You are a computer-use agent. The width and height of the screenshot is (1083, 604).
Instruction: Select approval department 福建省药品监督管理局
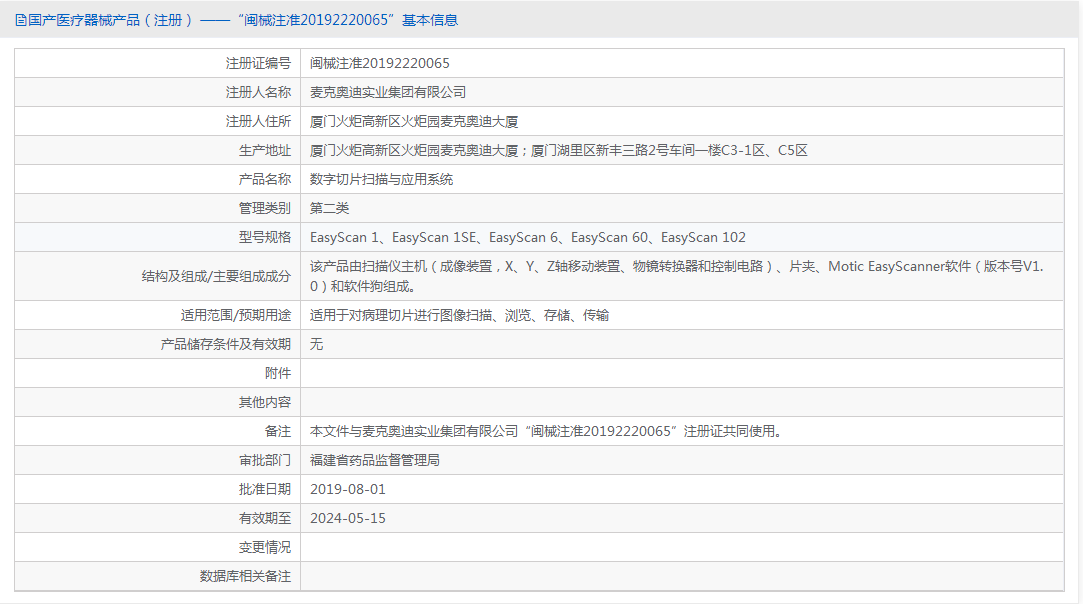[374, 461]
